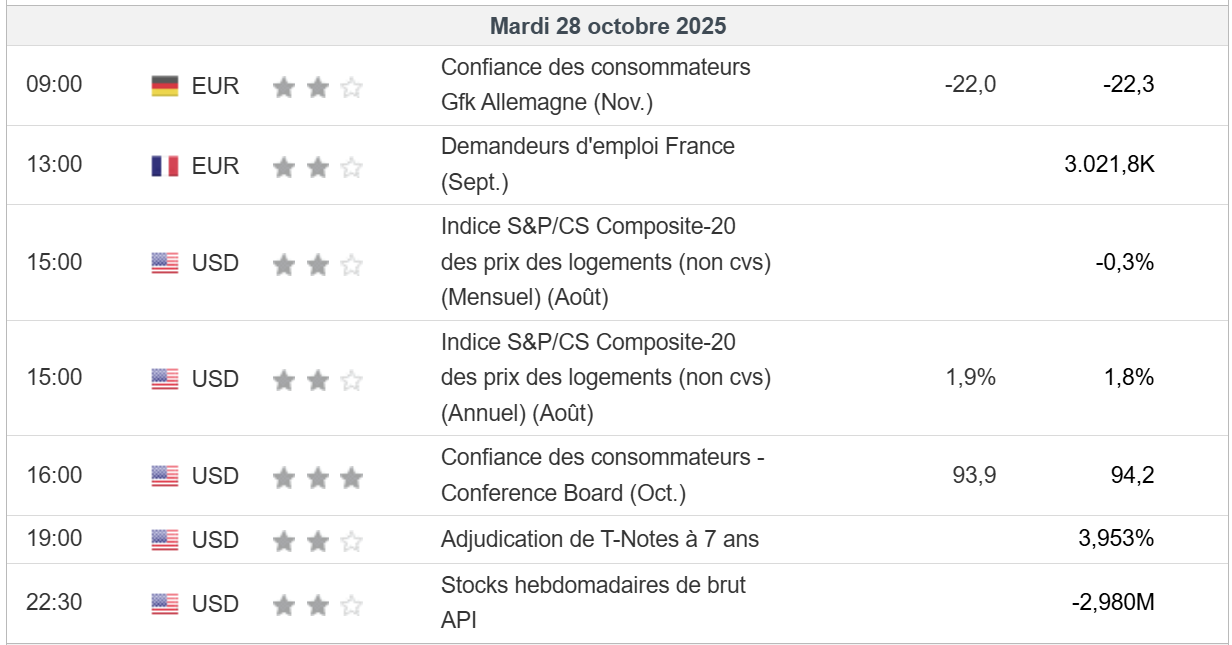
Task: Open the Confiance des consommateurs Gfk Allemagne event
Action: pos(595,85)
